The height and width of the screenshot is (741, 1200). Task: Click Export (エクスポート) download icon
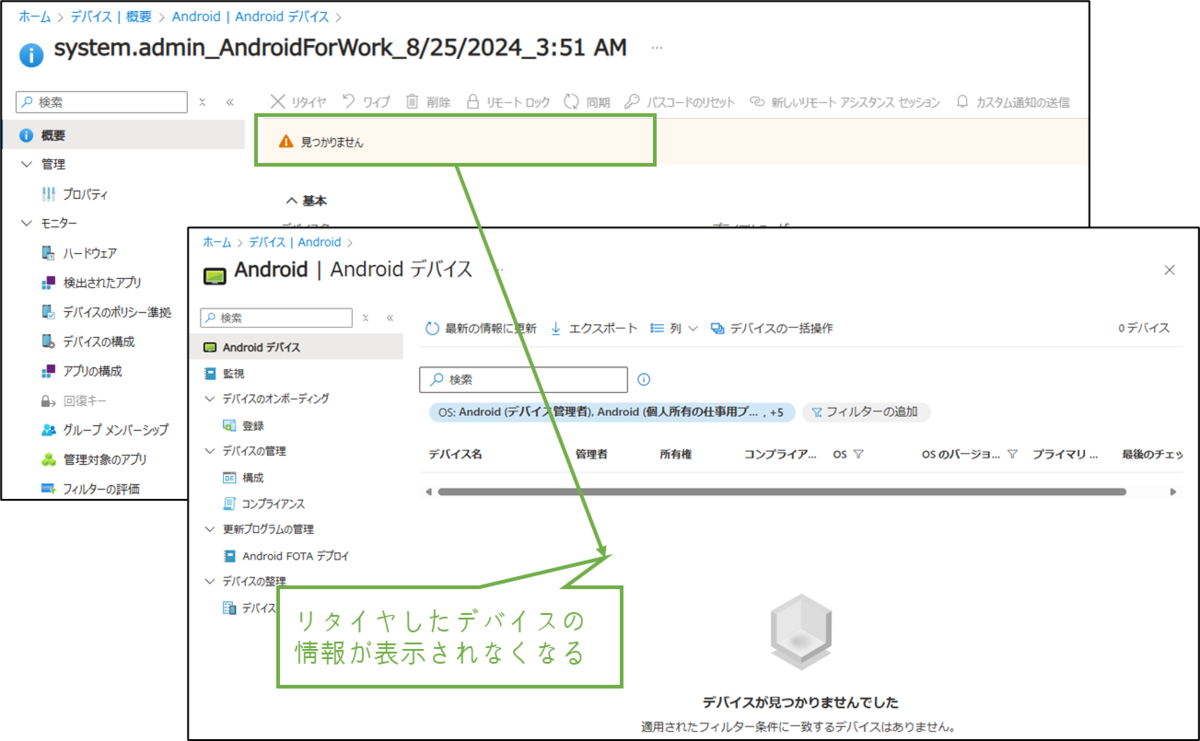tap(556, 328)
